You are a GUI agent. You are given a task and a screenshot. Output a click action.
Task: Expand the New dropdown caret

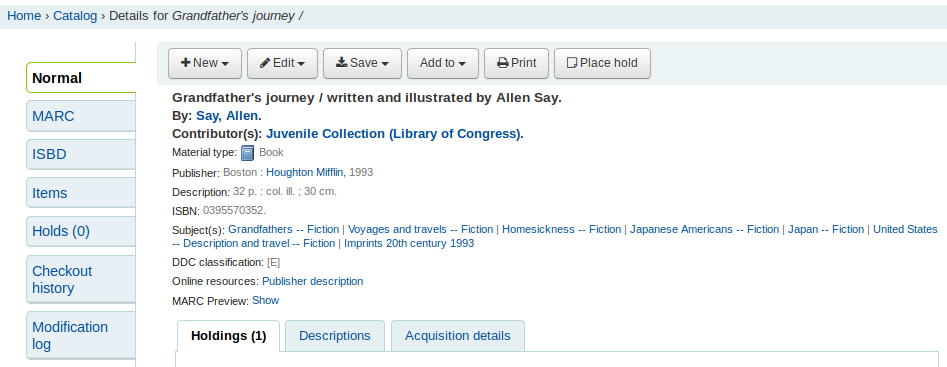point(225,63)
